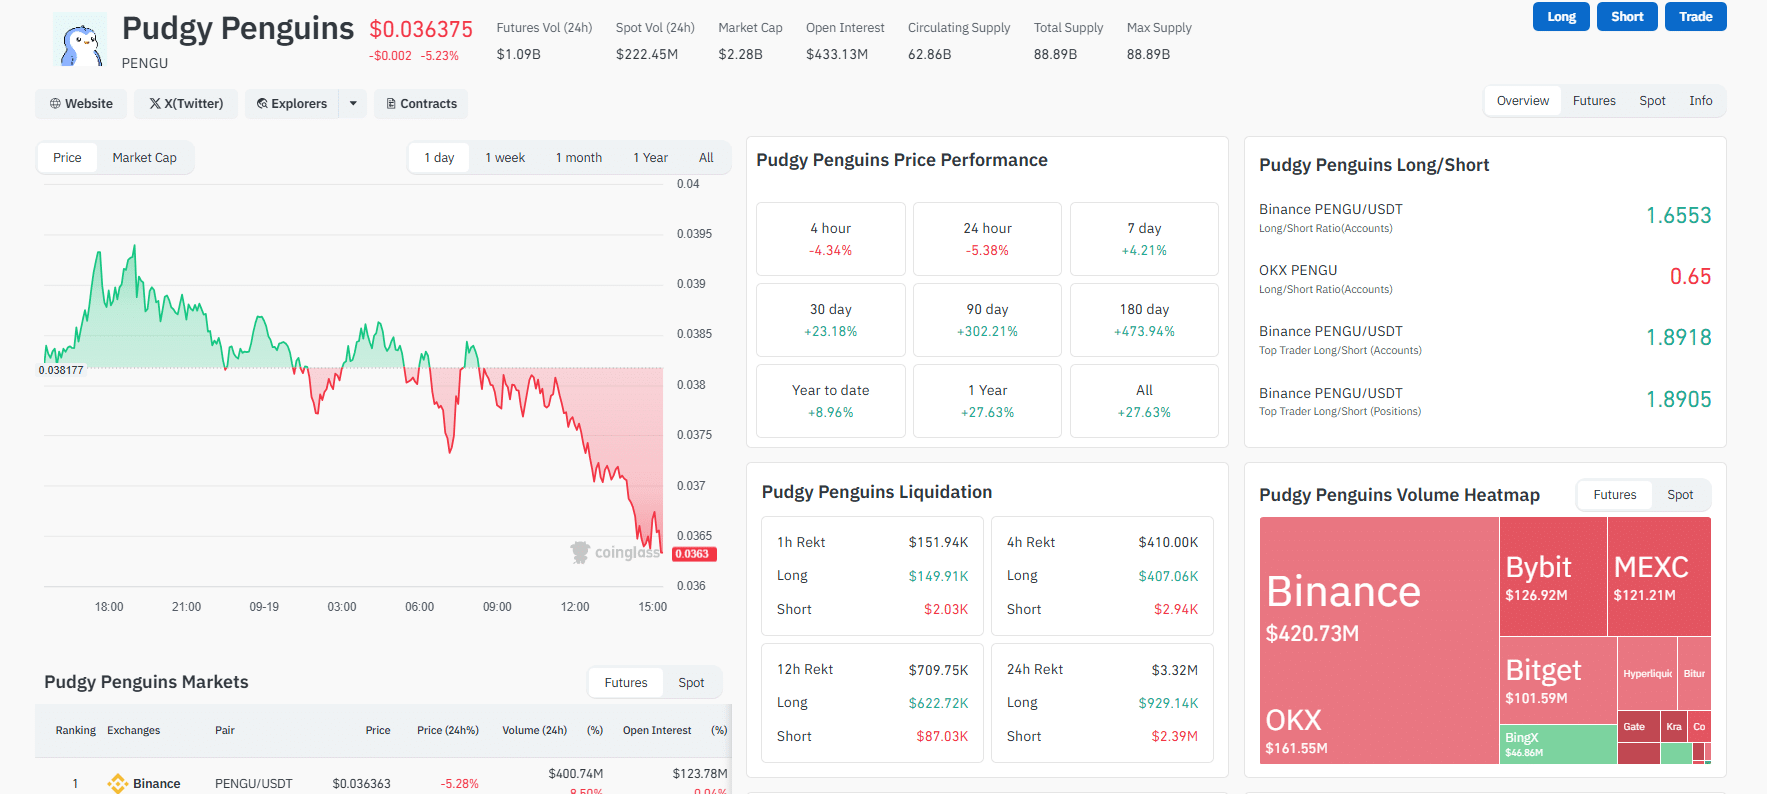The image size is (1767, 794).
Task: Click the 4 hour performance card
Action: point(831,239)
